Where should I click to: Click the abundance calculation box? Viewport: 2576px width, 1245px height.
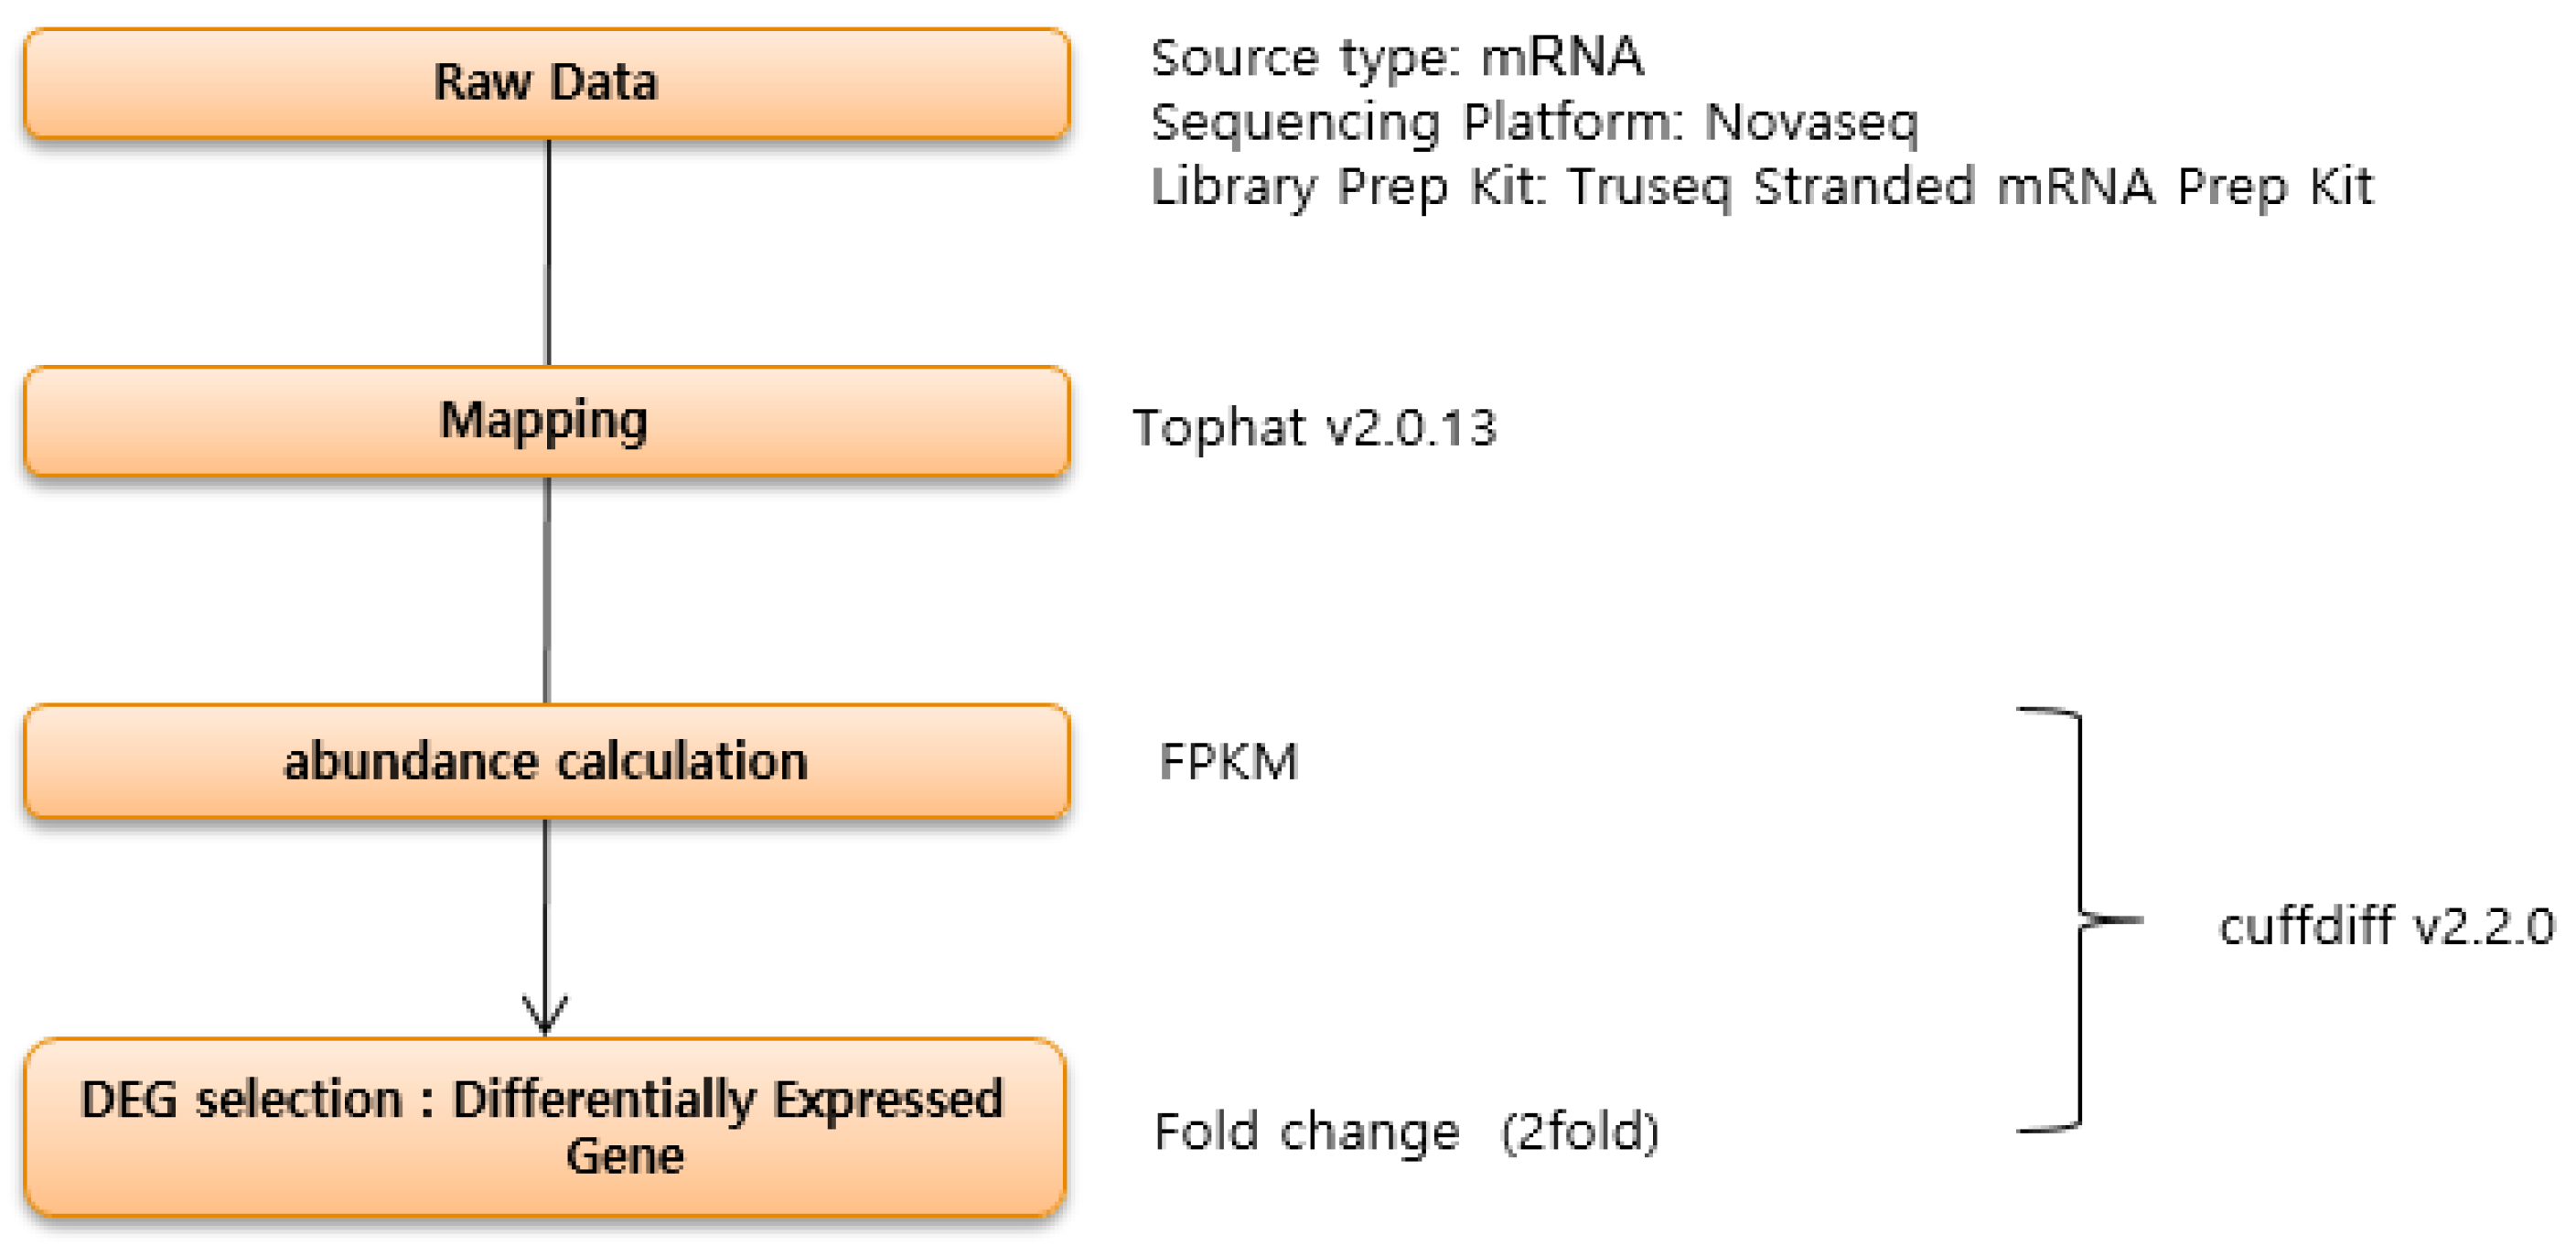[x=546, y=761]
